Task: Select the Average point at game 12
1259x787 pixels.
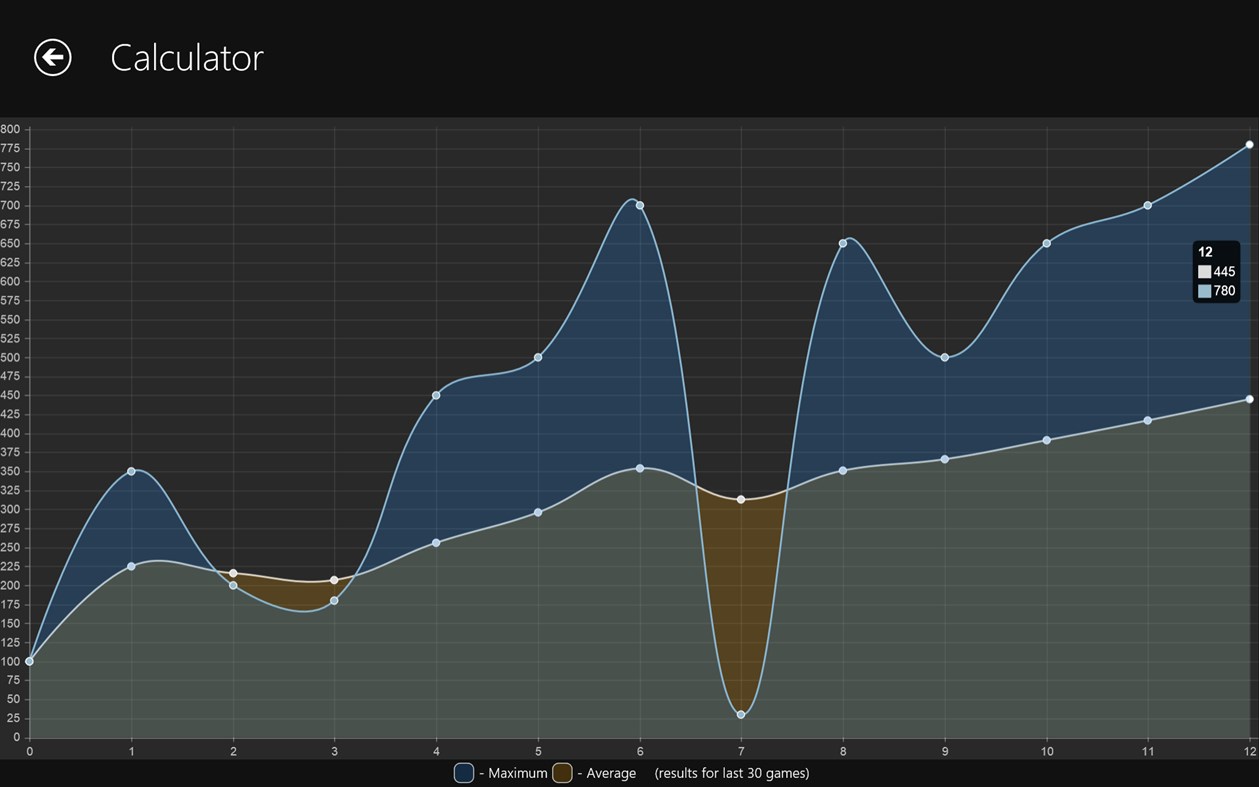Action: pos(1249,399)
